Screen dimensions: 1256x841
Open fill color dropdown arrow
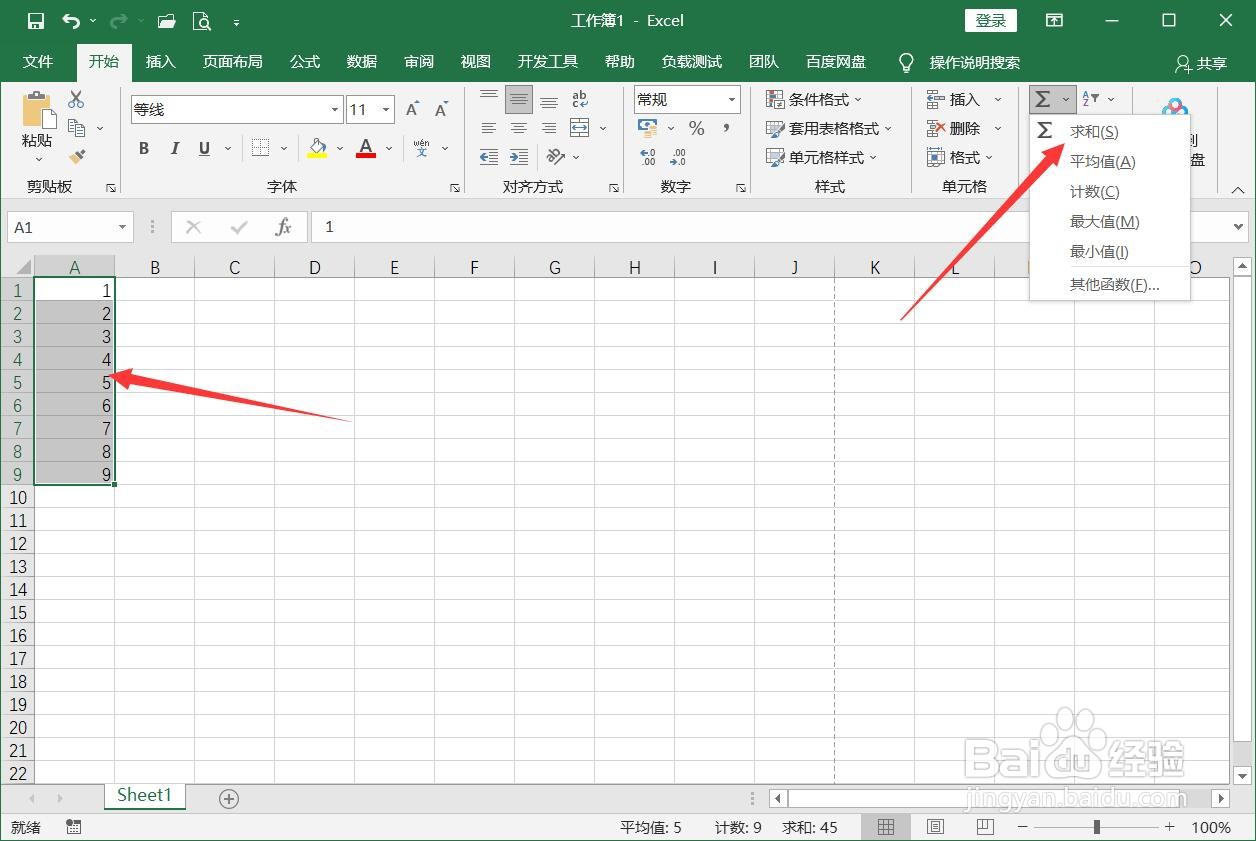click(x=339, y=148)
